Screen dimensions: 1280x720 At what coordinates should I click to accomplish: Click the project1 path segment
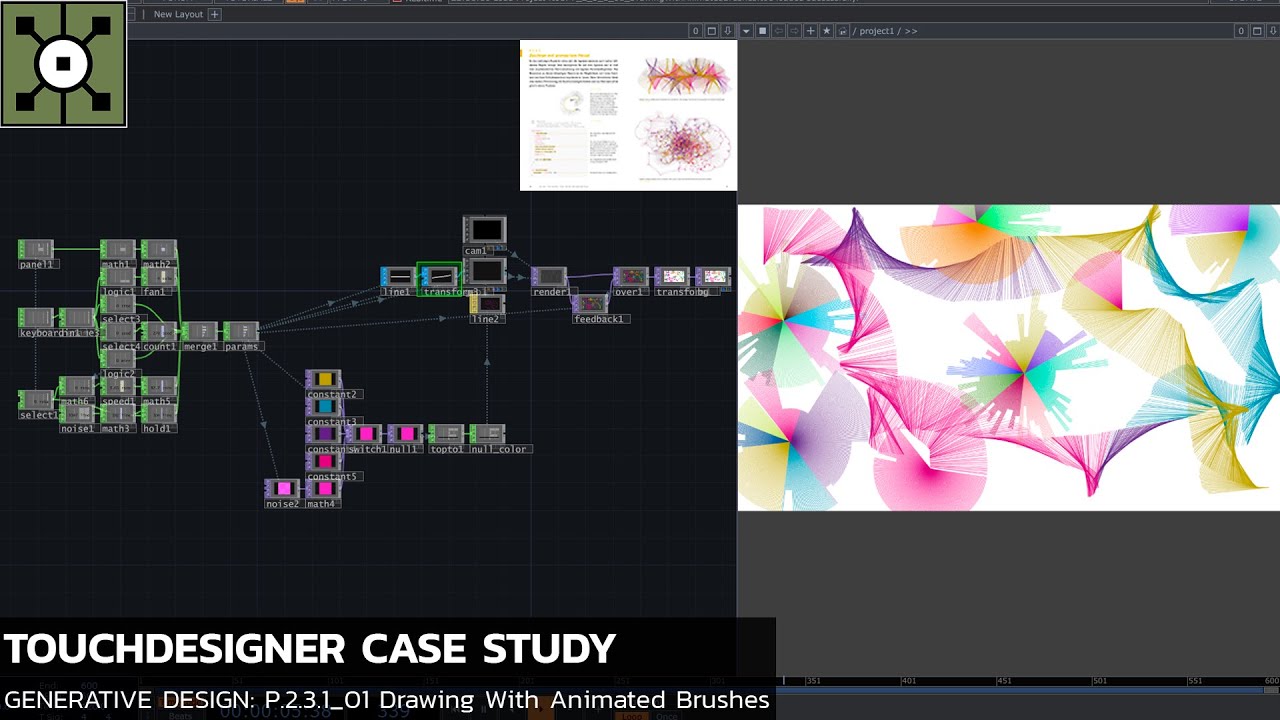(x=877, y=31)
